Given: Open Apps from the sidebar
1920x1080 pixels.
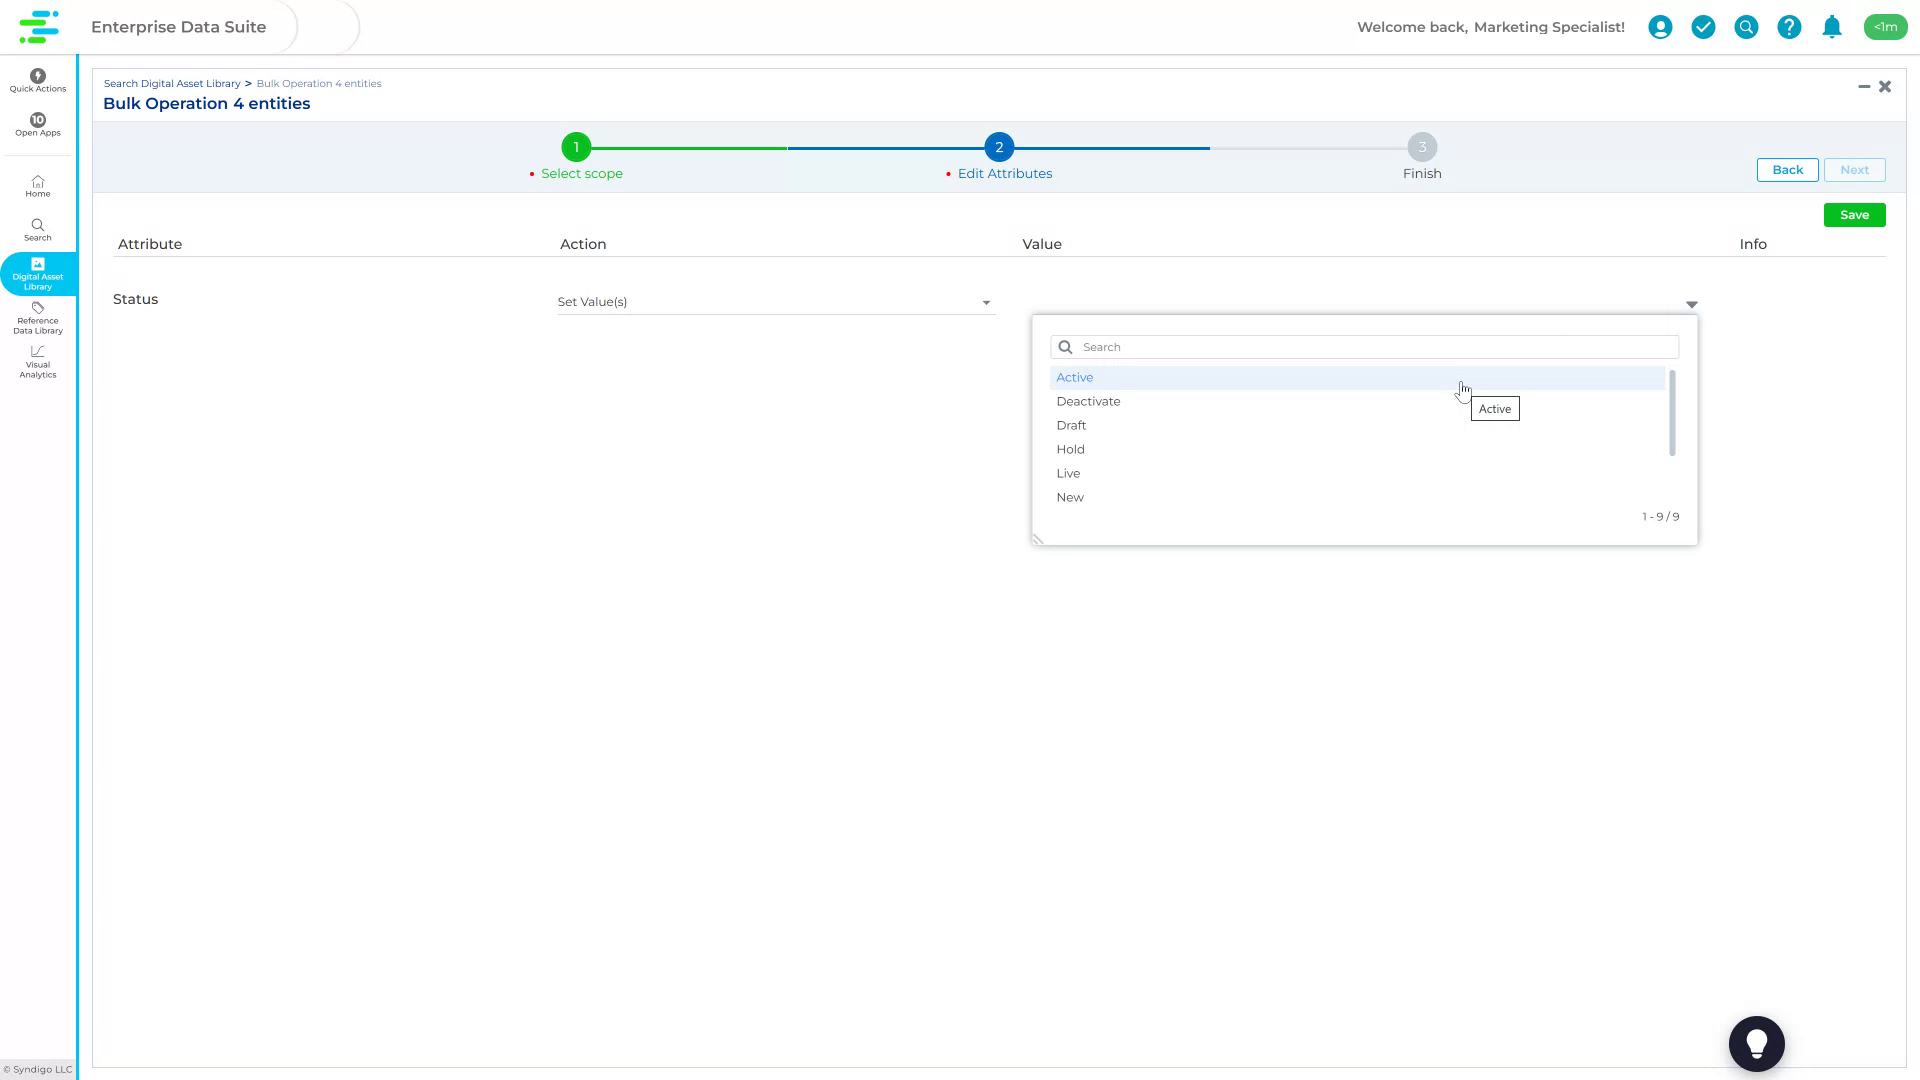Looking at the screenshot, I should click(x=37, y=125).
